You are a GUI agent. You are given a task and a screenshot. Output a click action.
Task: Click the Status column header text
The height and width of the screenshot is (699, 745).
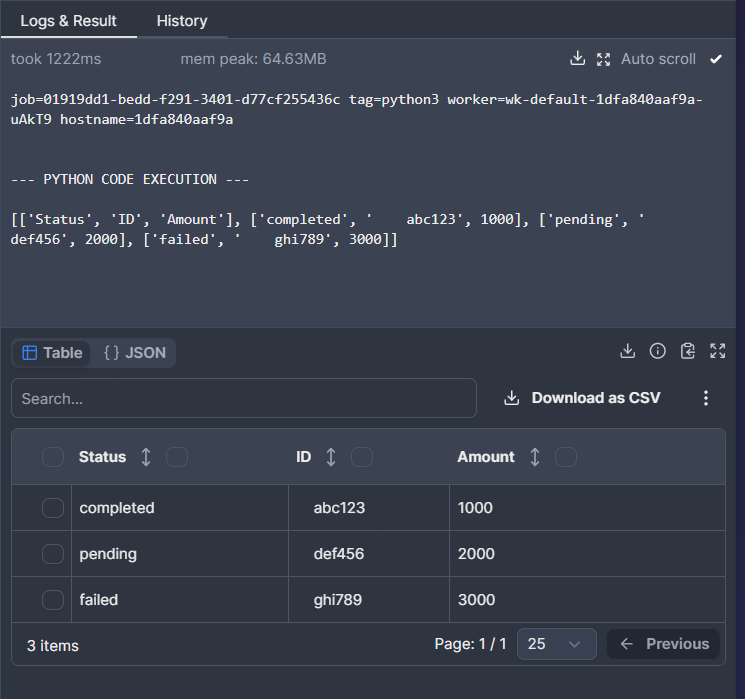[x=102, y=457]
